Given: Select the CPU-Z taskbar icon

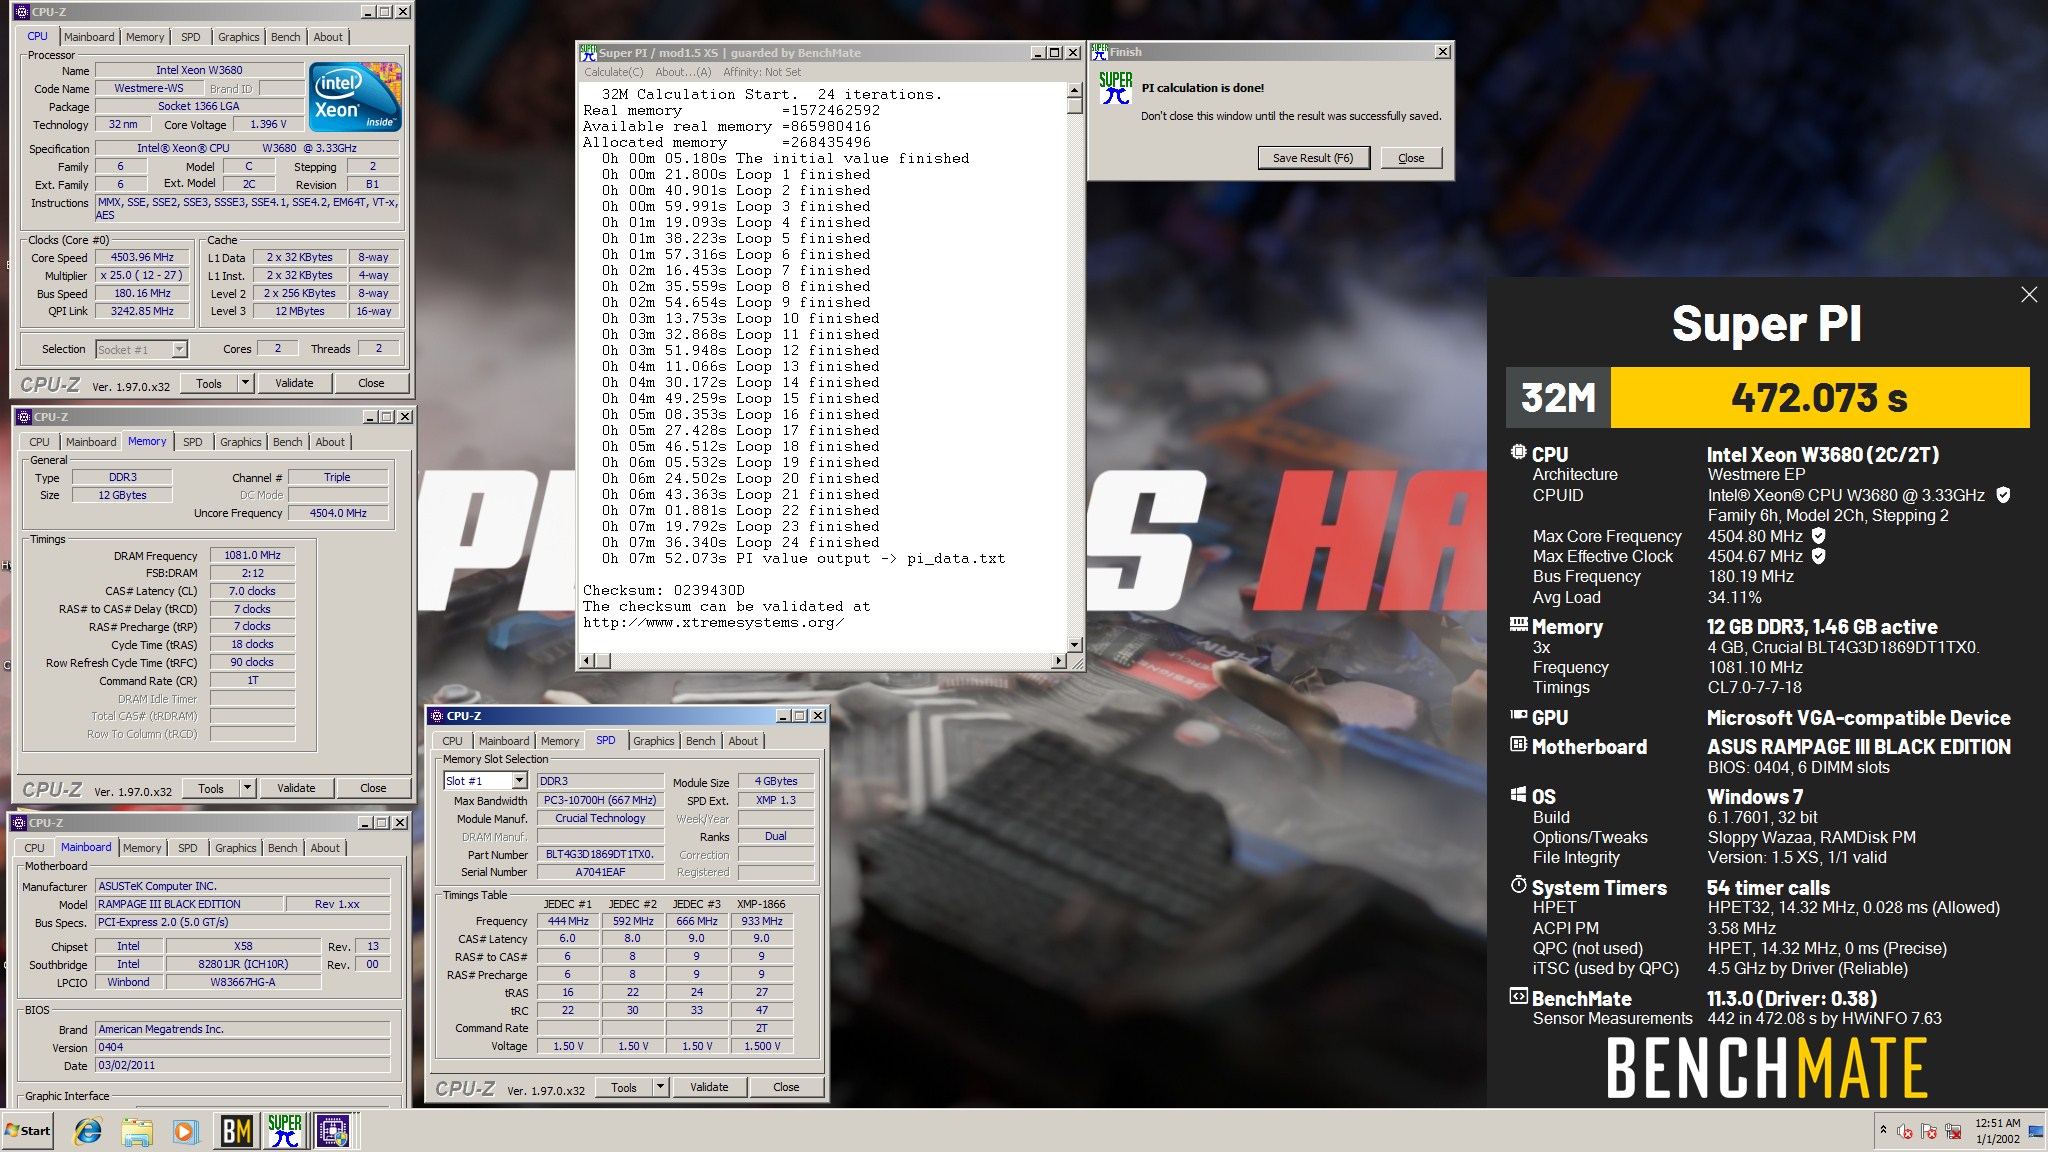Looking at the screenshot, I should tap(332, 1131).
